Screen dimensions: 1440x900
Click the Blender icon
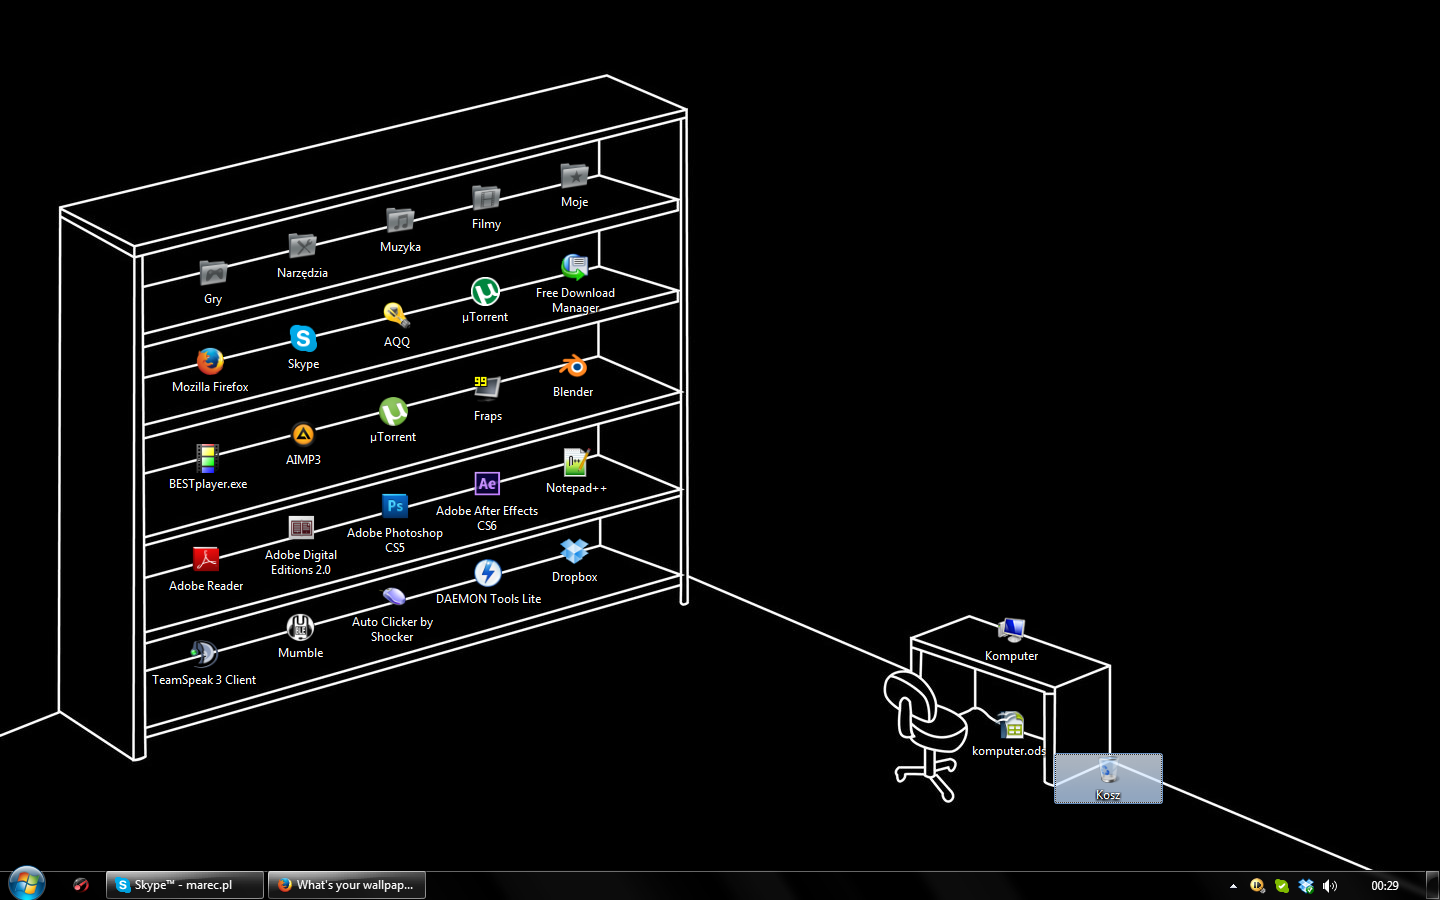pos(573,366)
